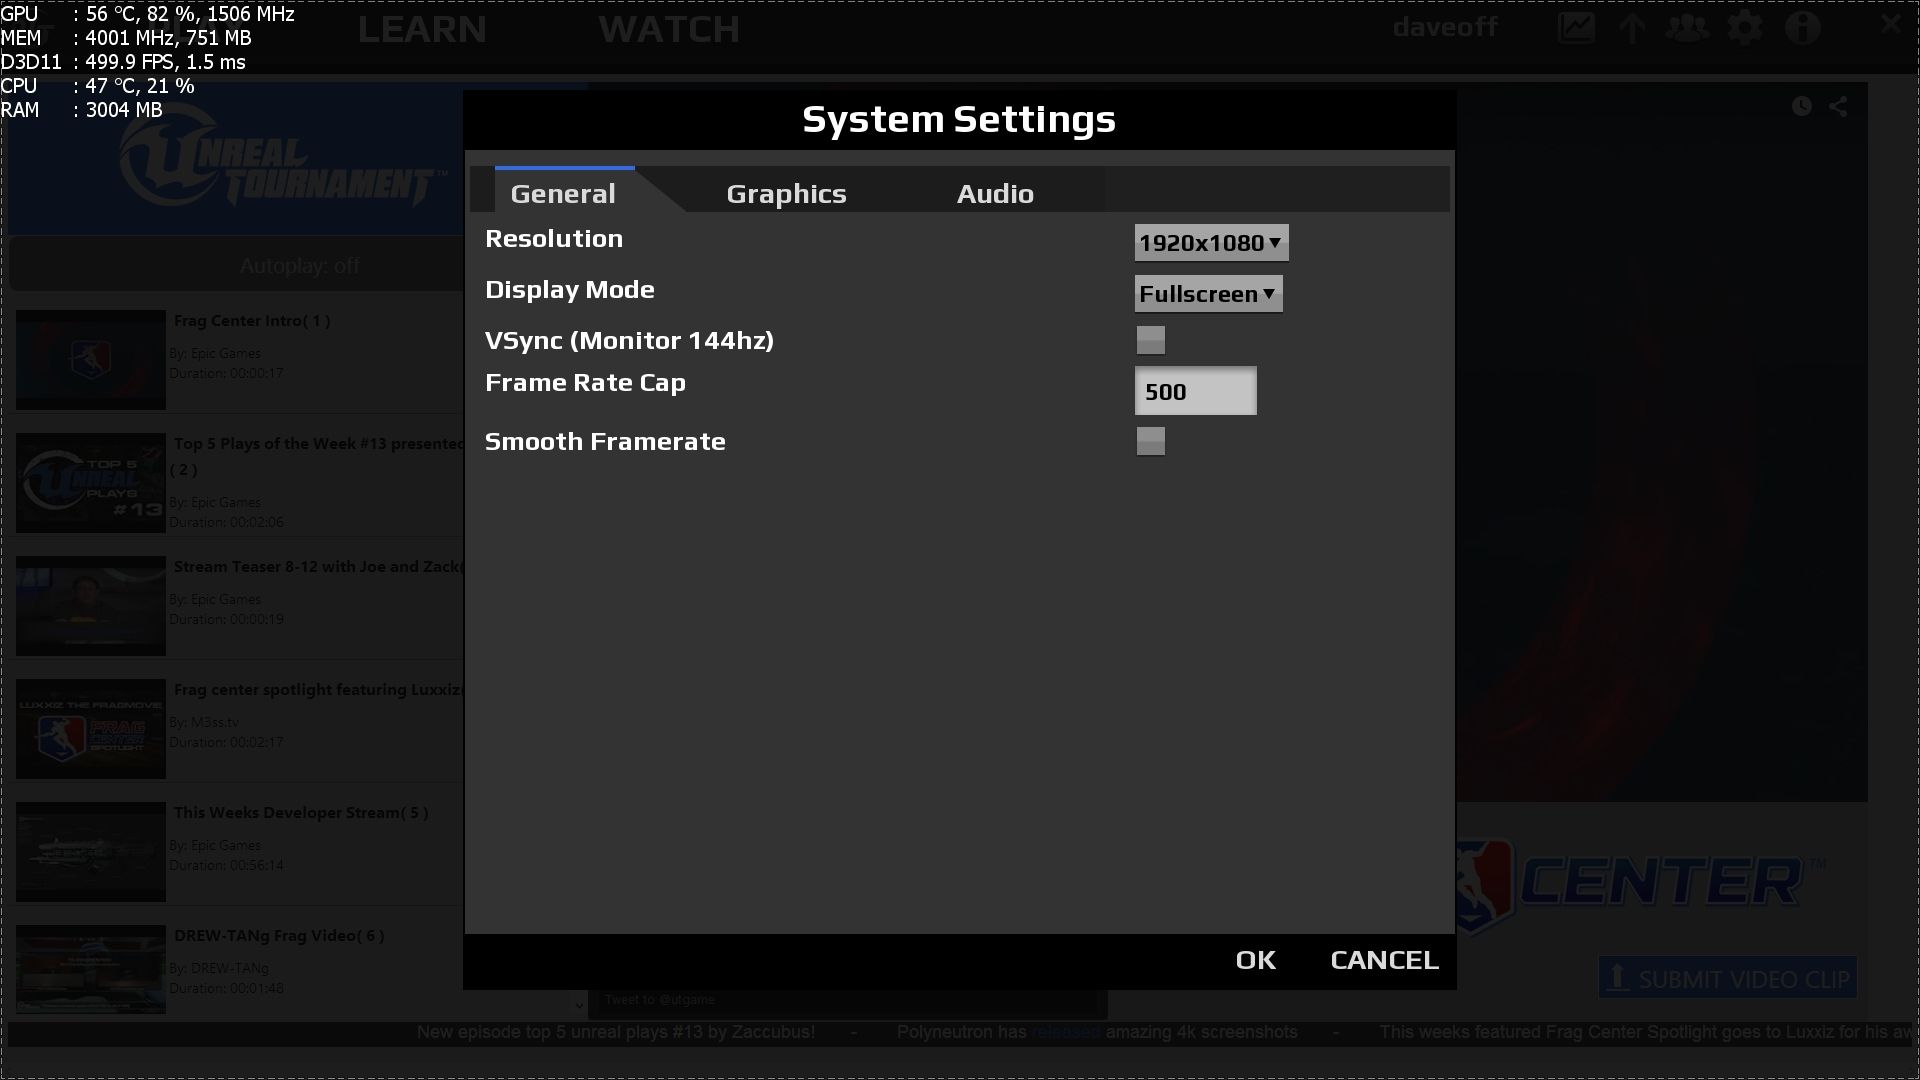Click the share icon on video
The height and width of the screenshot is (1080, 1920).
click(1838, 106)
